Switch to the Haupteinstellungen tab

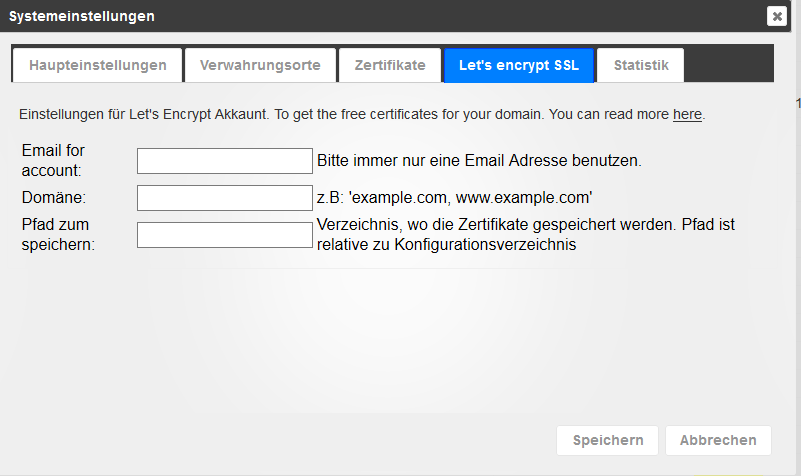[x=97, y=65]
